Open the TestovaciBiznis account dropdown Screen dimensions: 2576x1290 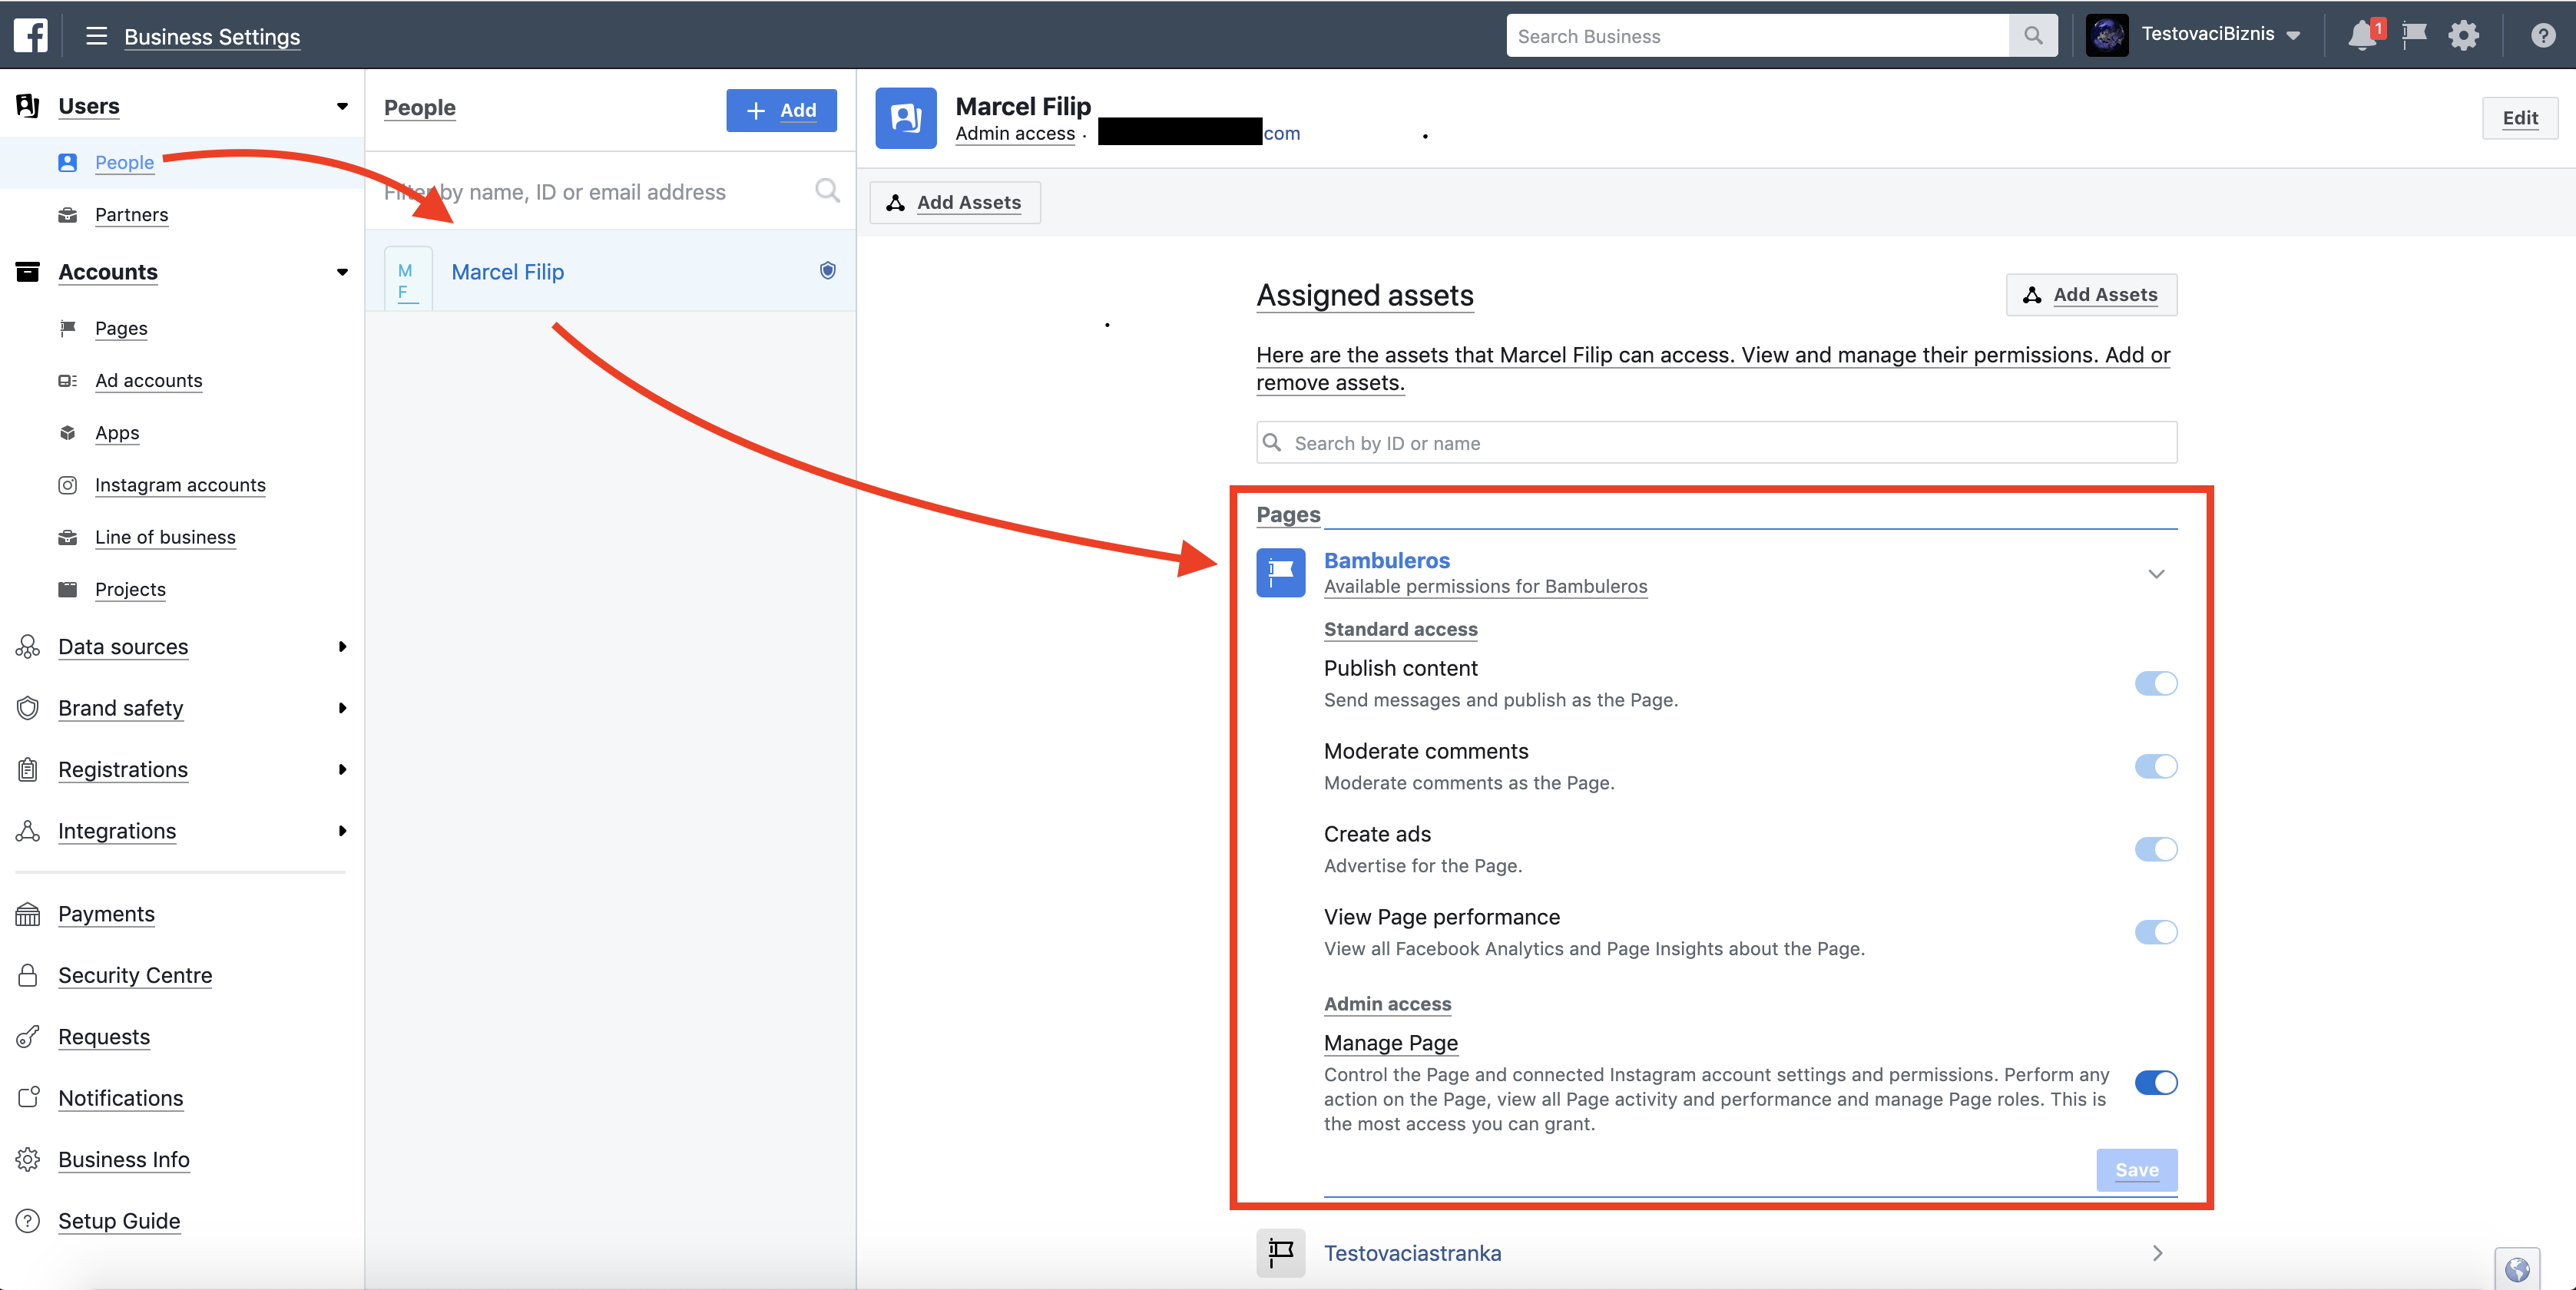[2220, 35]
